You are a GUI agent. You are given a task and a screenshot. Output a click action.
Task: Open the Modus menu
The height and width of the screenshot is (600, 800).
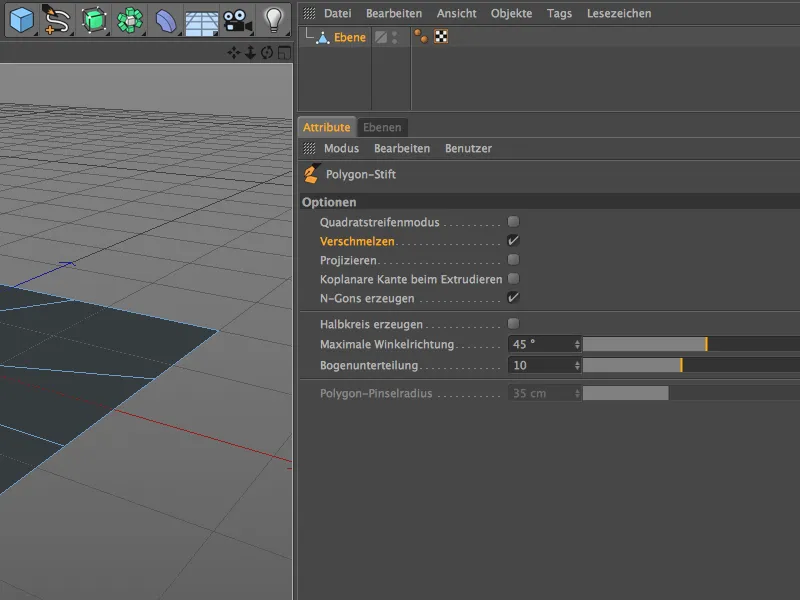(341, 148)
